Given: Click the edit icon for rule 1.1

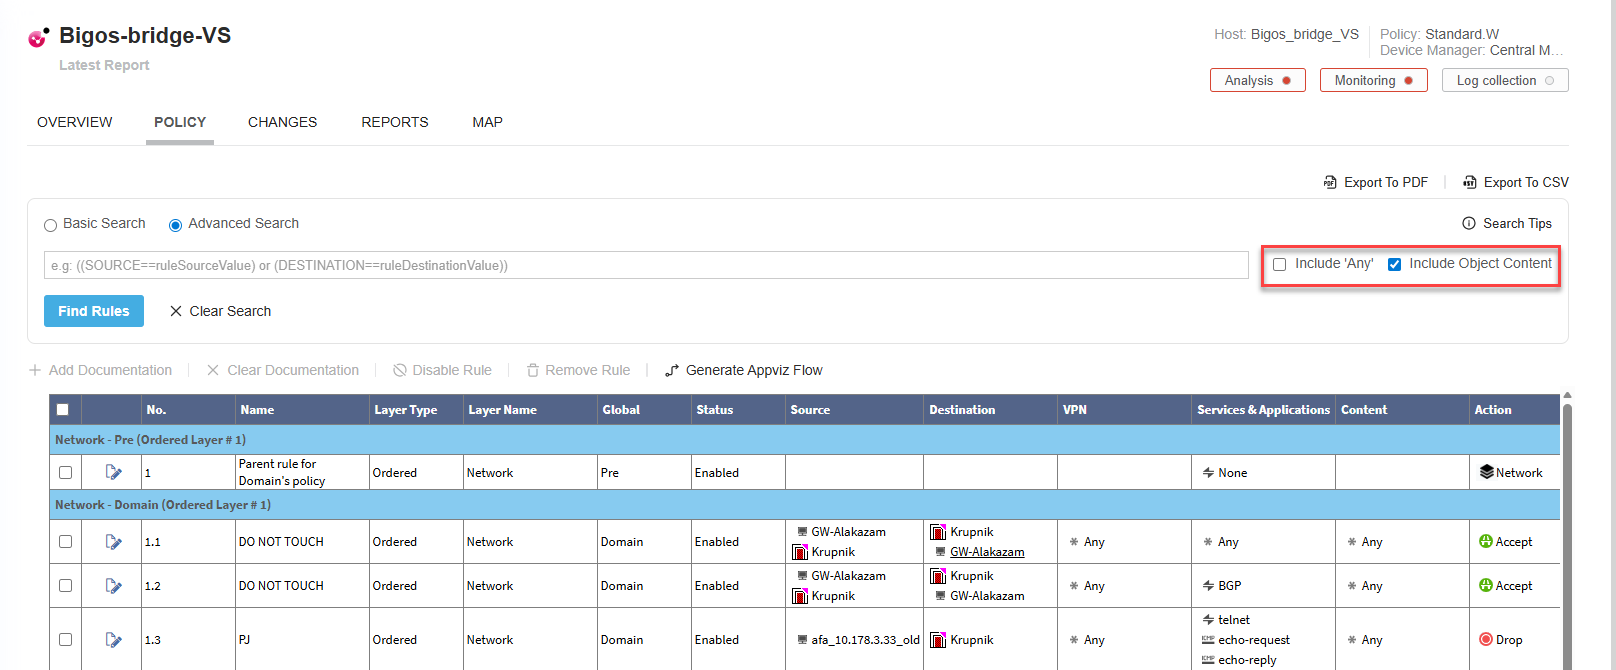Looking at the screenshot, I should coord(113,542).
